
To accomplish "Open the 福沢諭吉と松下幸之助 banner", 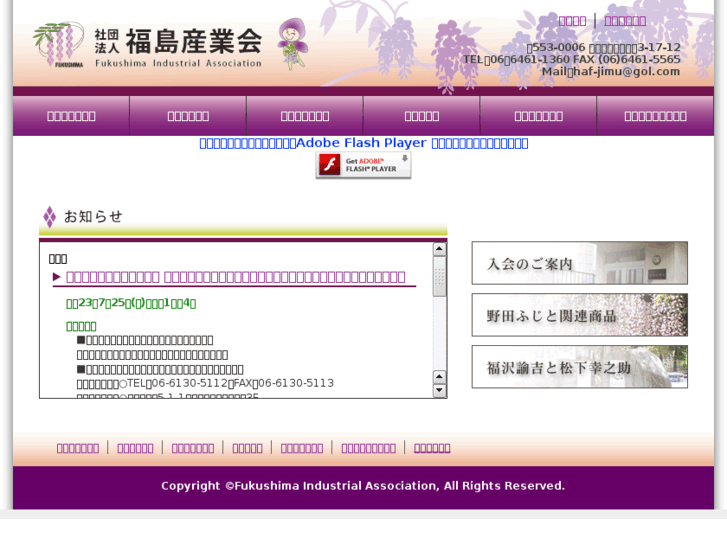I will click(580, 367).
